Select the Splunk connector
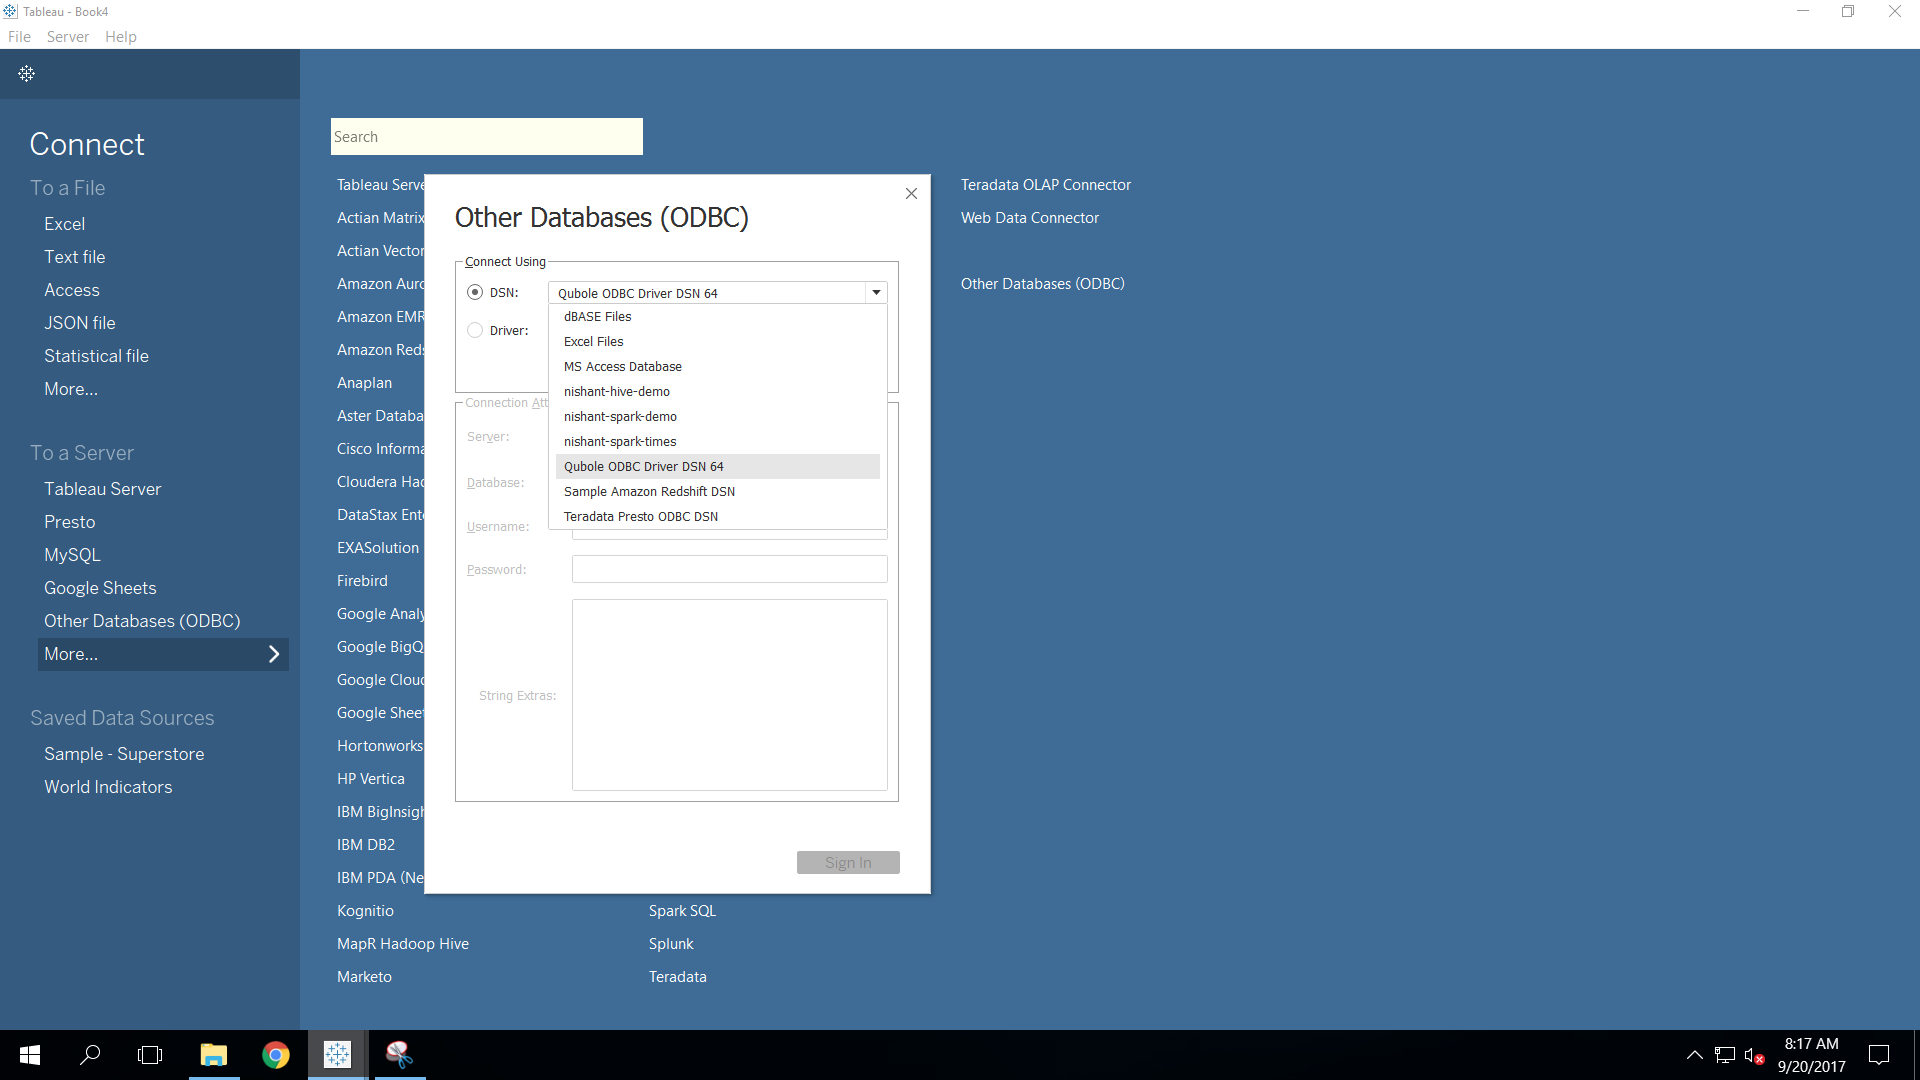The width and height of the screenshot is (1920, 1080). coord(671,944)
